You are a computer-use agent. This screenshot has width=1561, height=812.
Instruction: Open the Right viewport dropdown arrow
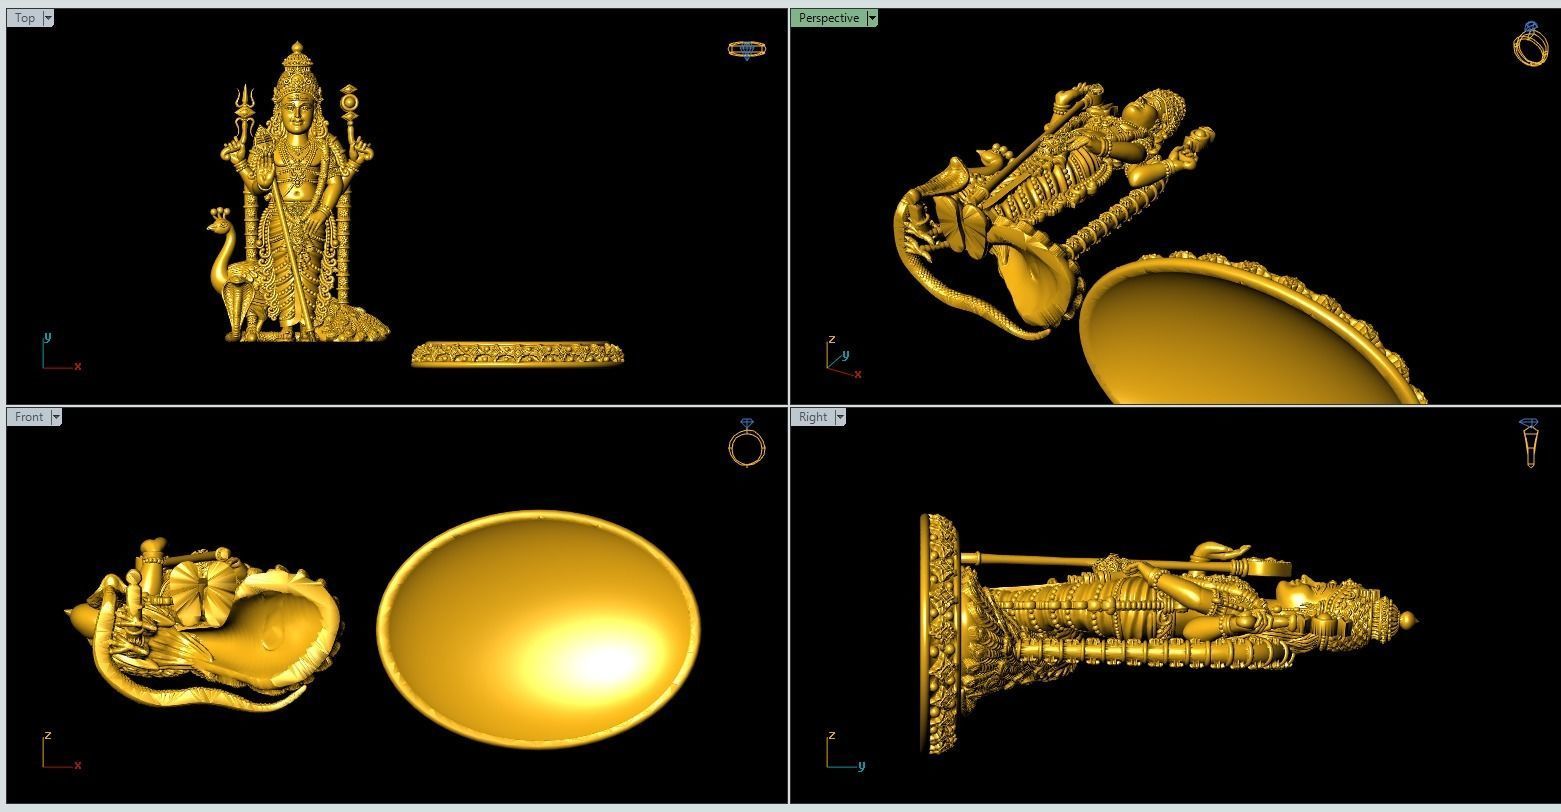click(x=840, y=417)
